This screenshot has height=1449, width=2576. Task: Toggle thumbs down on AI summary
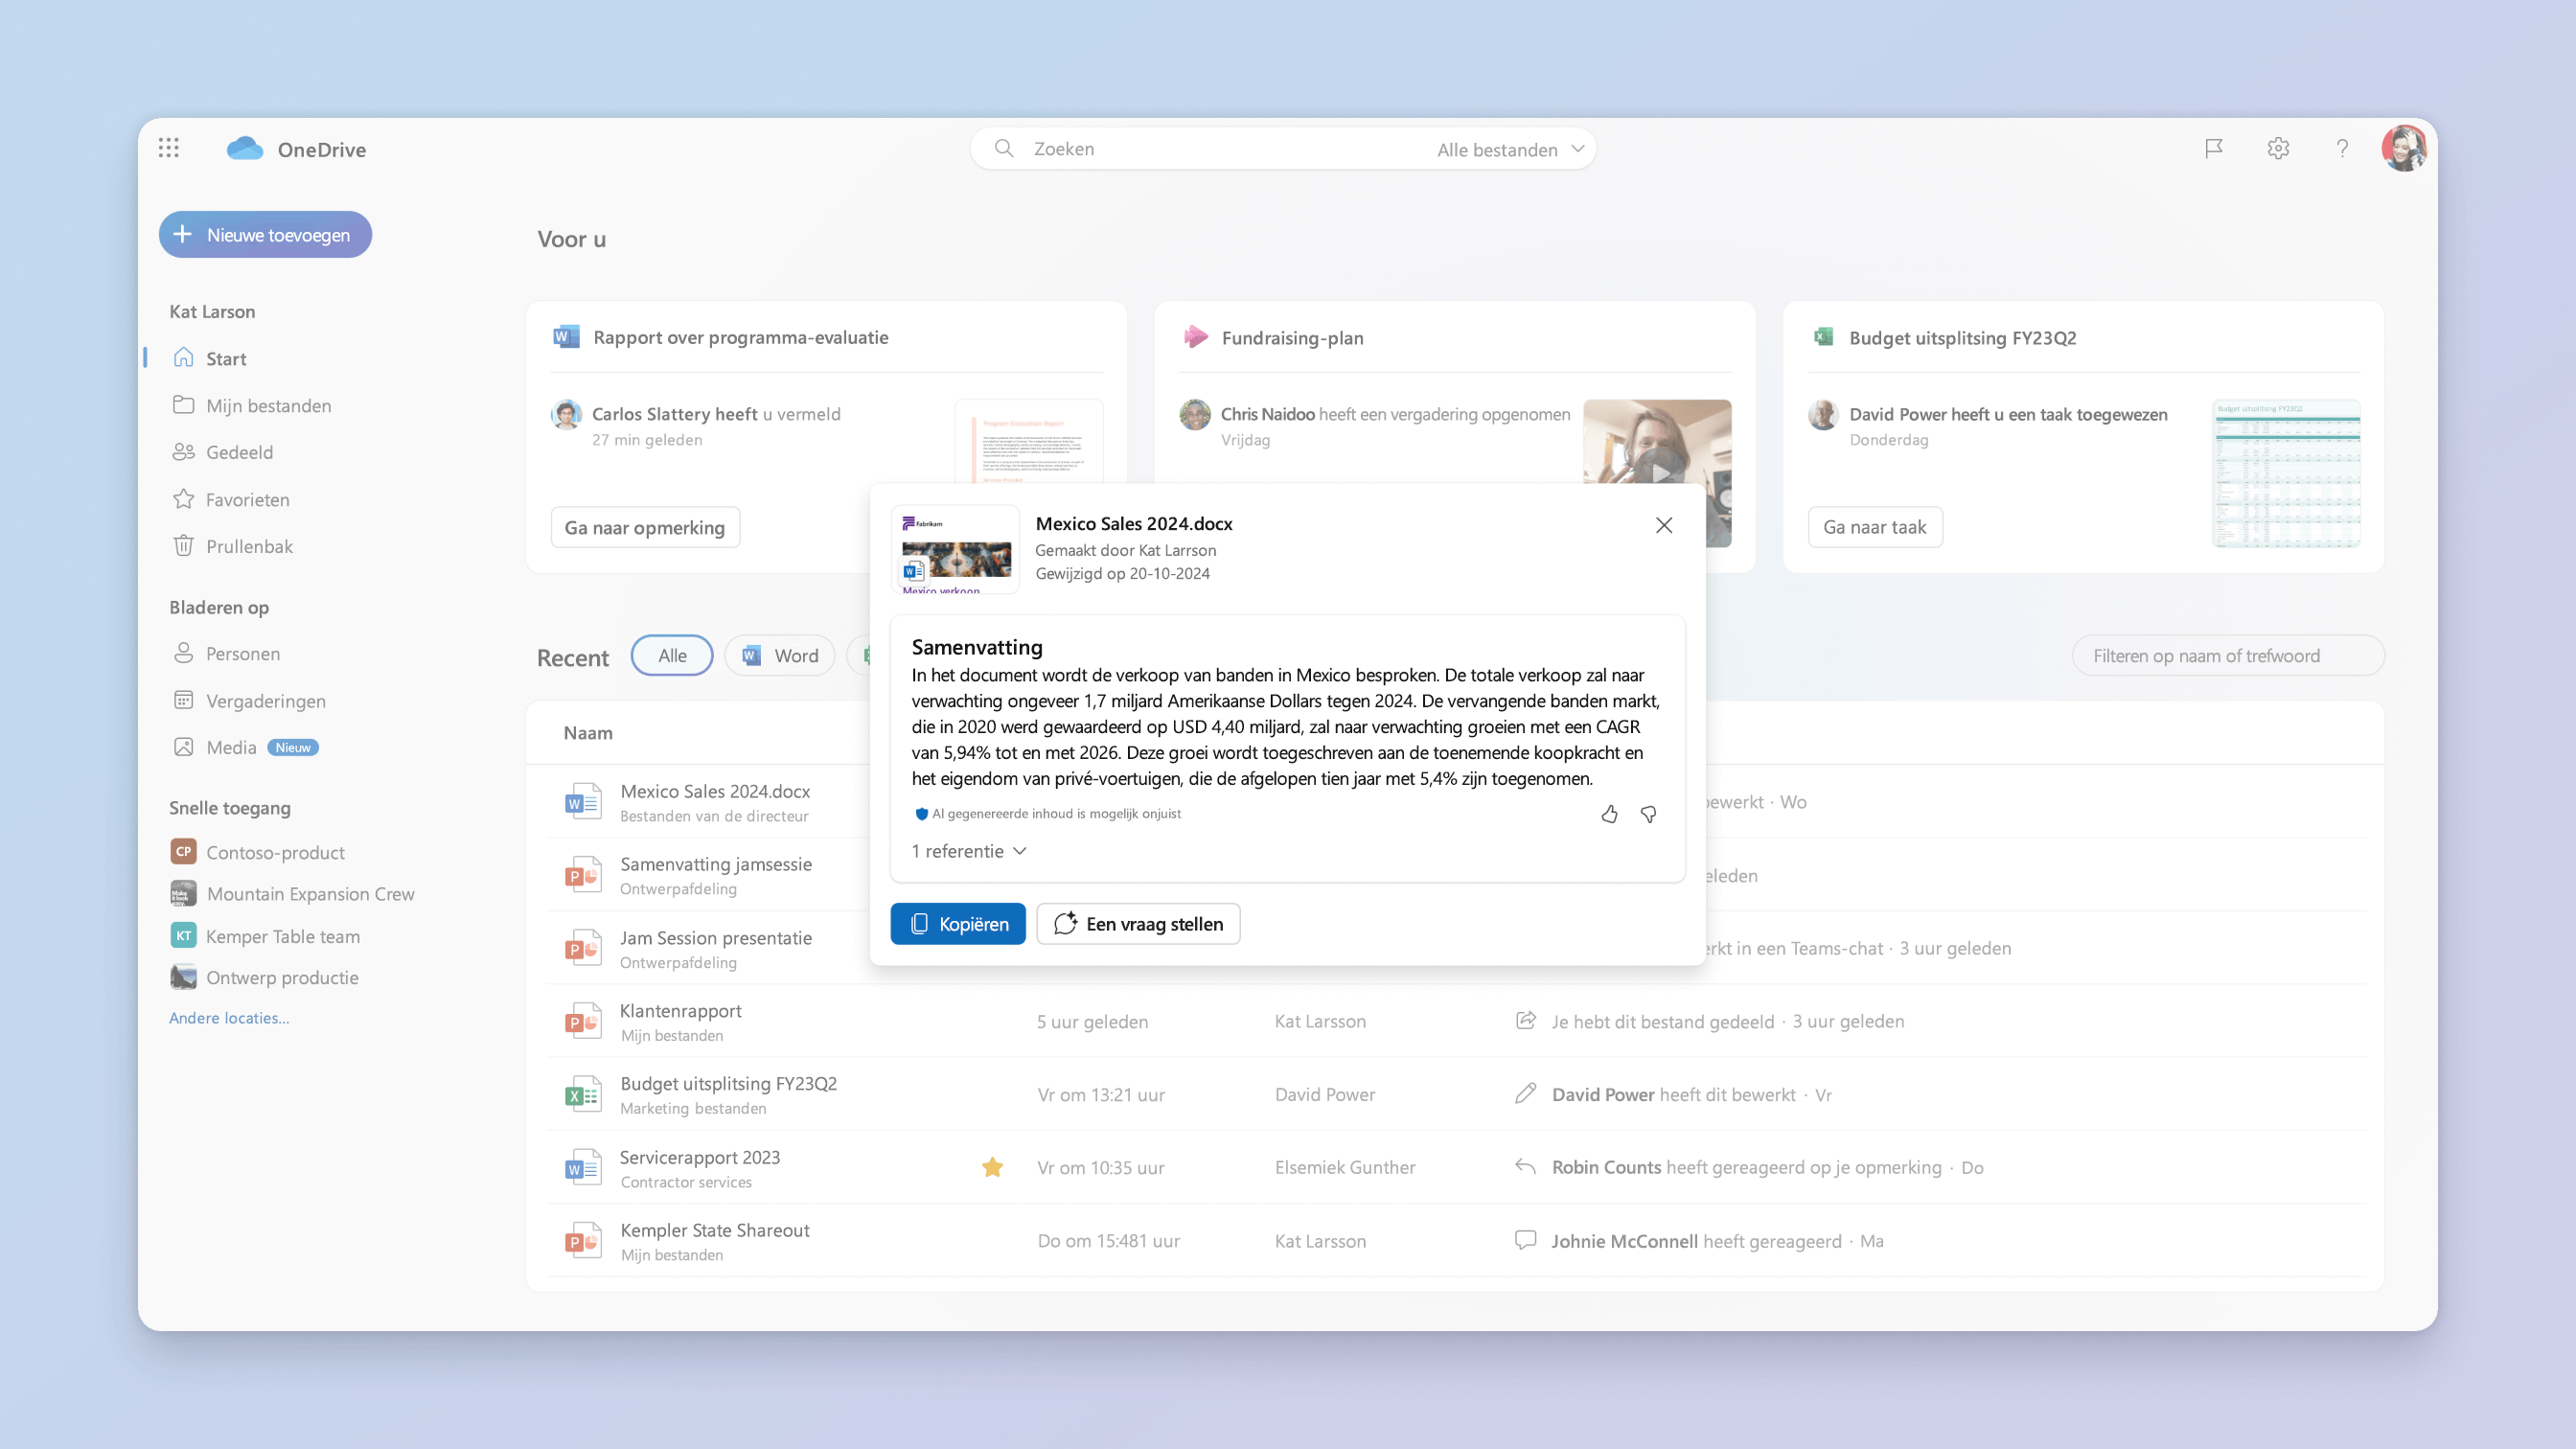(x=1649, y=812)
